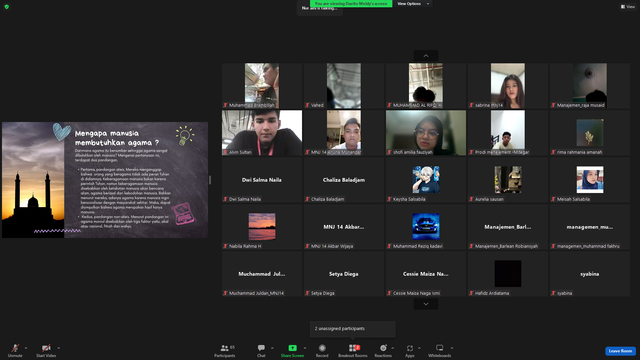Select Cessie Maiza's tile
Viewport: 640px width, 360px height.
[x=426, y=273]
